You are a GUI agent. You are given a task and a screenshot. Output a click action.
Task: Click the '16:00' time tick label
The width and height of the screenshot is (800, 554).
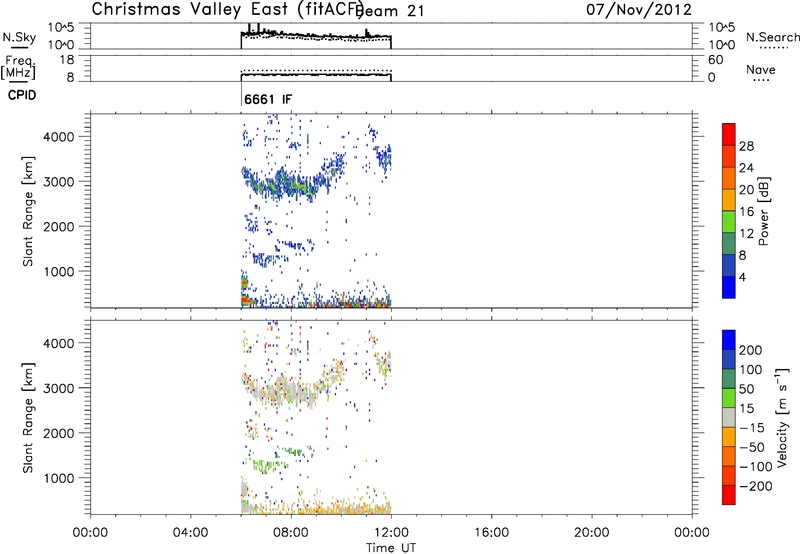point(491,533)
